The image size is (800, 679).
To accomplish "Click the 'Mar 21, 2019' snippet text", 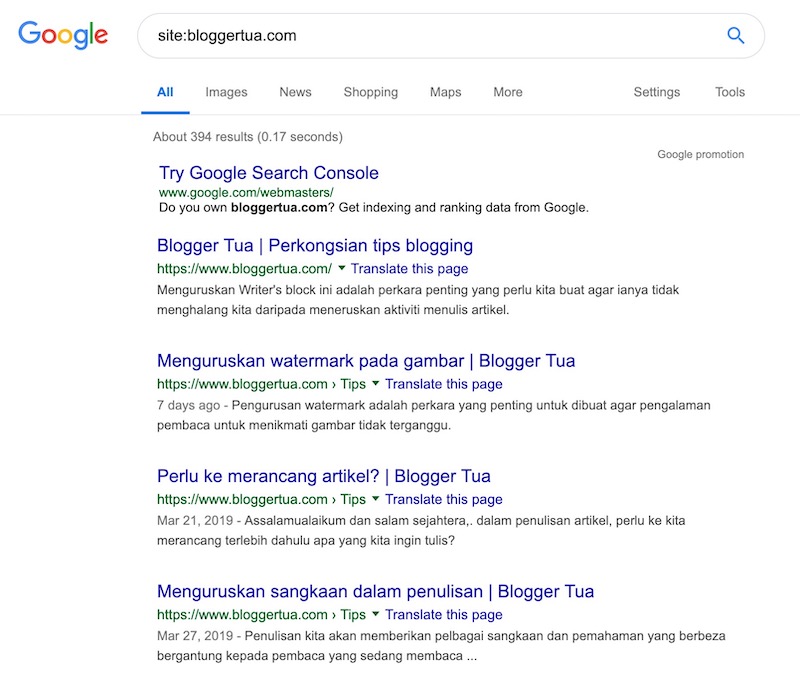I will [x=195, y=520].
